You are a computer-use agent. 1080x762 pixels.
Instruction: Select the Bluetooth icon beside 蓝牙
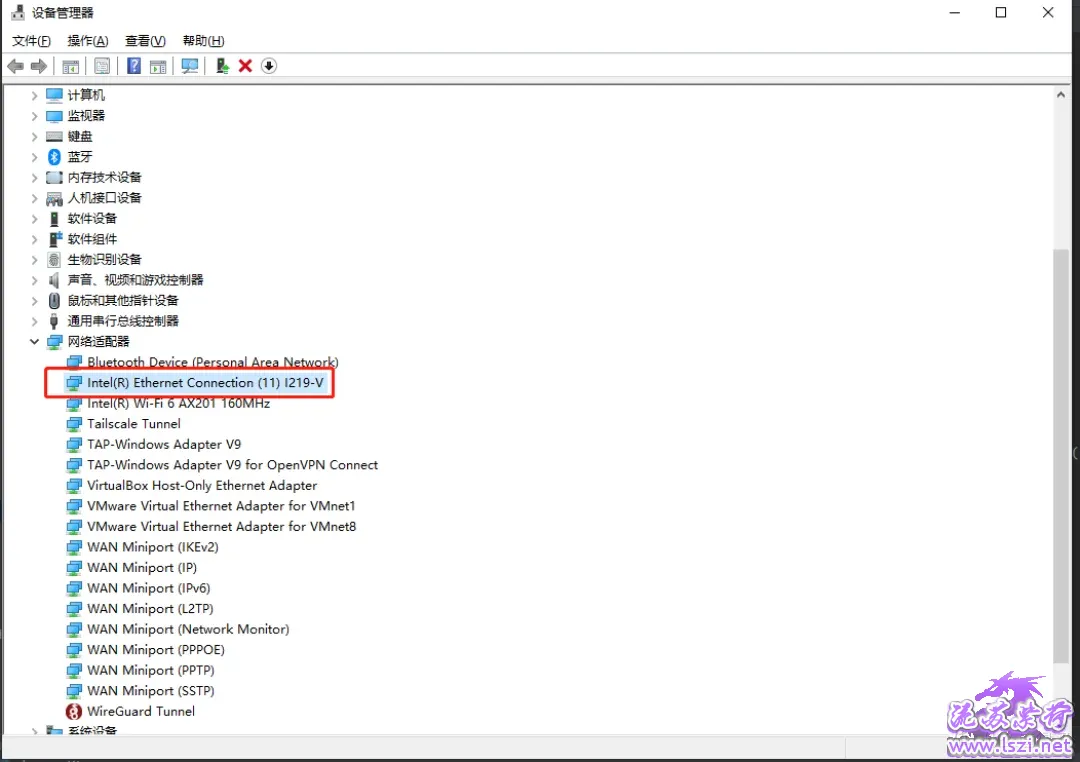(54, 157)
